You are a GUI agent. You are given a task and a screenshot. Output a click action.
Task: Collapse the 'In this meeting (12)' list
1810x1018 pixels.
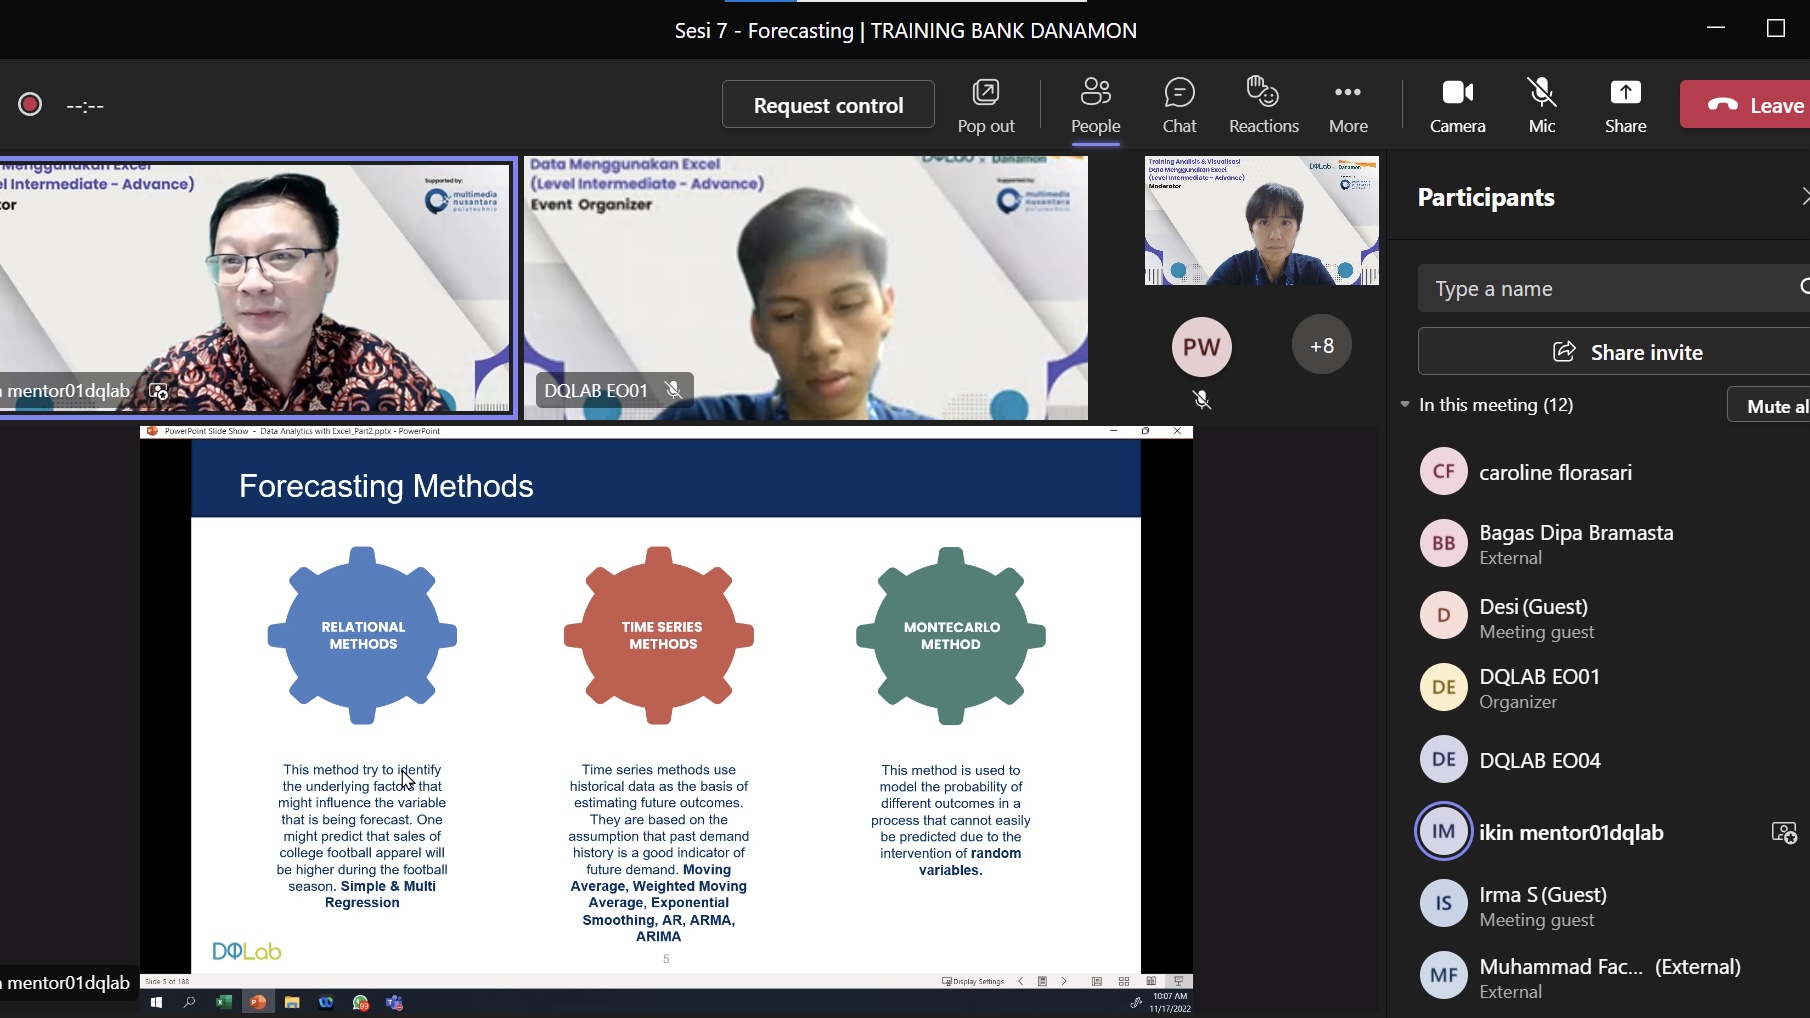[1405, 405]
